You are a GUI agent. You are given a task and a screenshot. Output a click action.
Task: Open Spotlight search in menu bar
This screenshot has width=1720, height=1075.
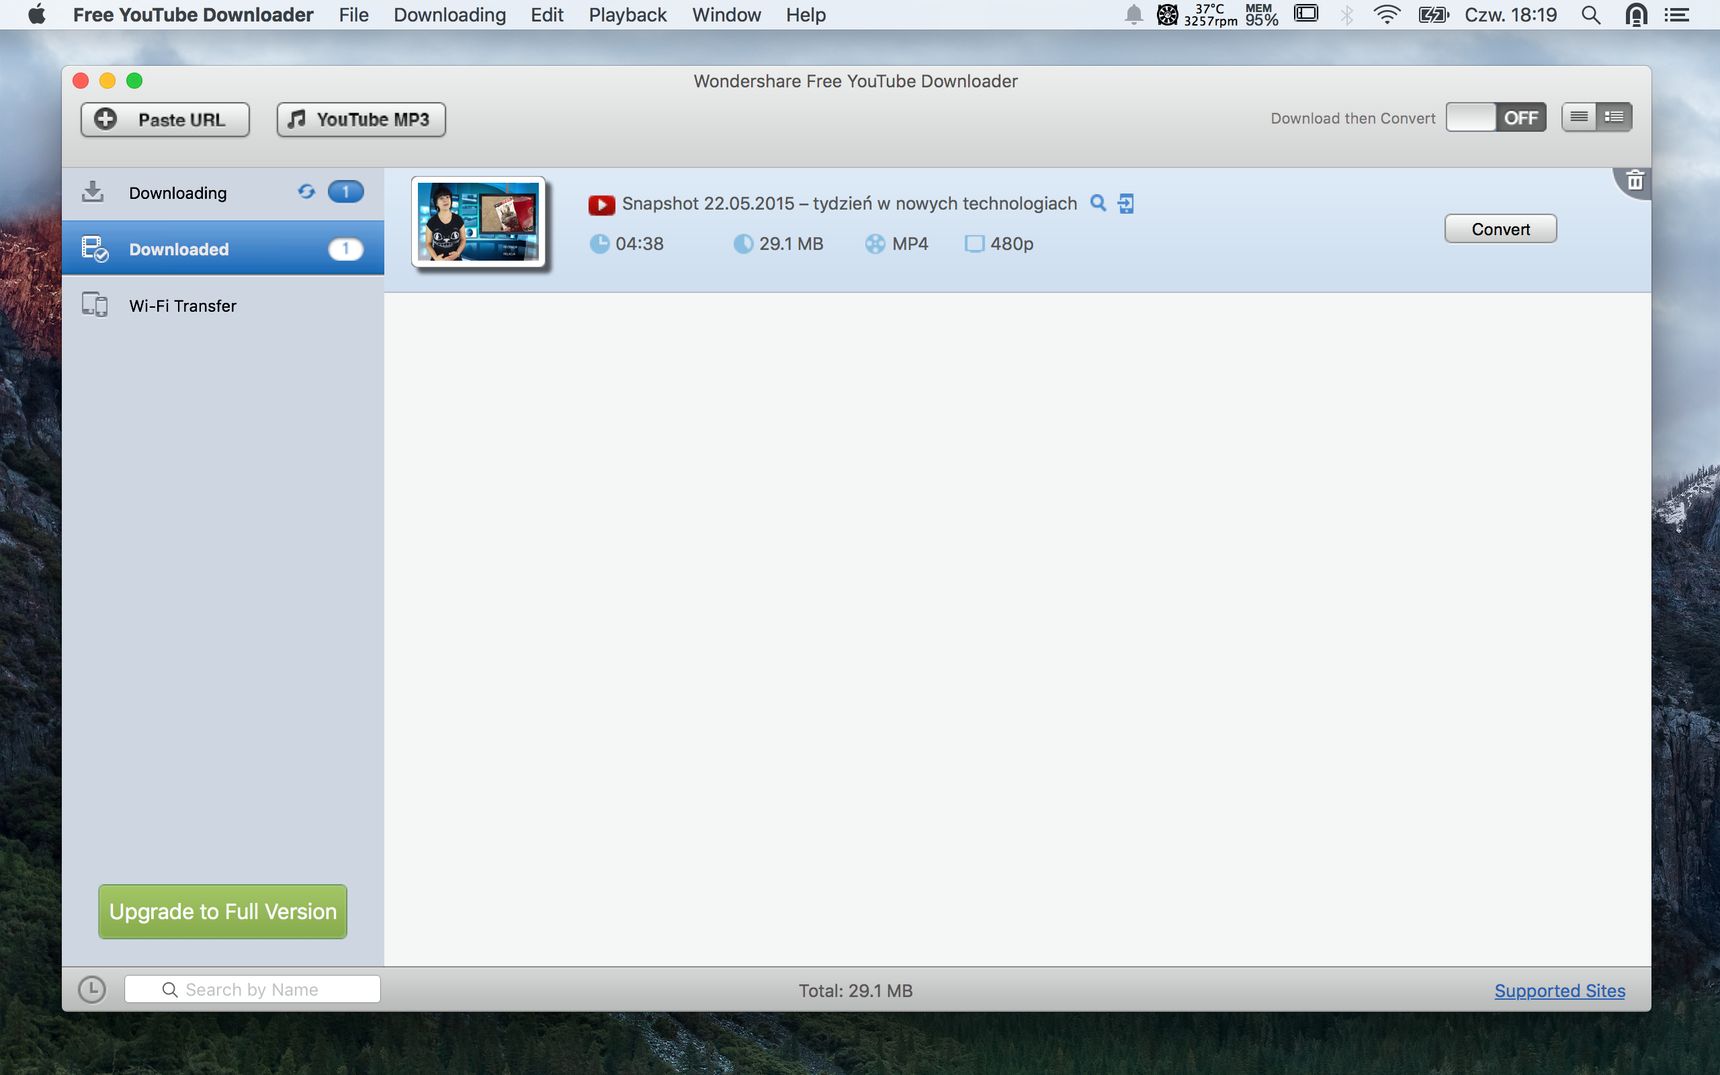pos(1591,15)
